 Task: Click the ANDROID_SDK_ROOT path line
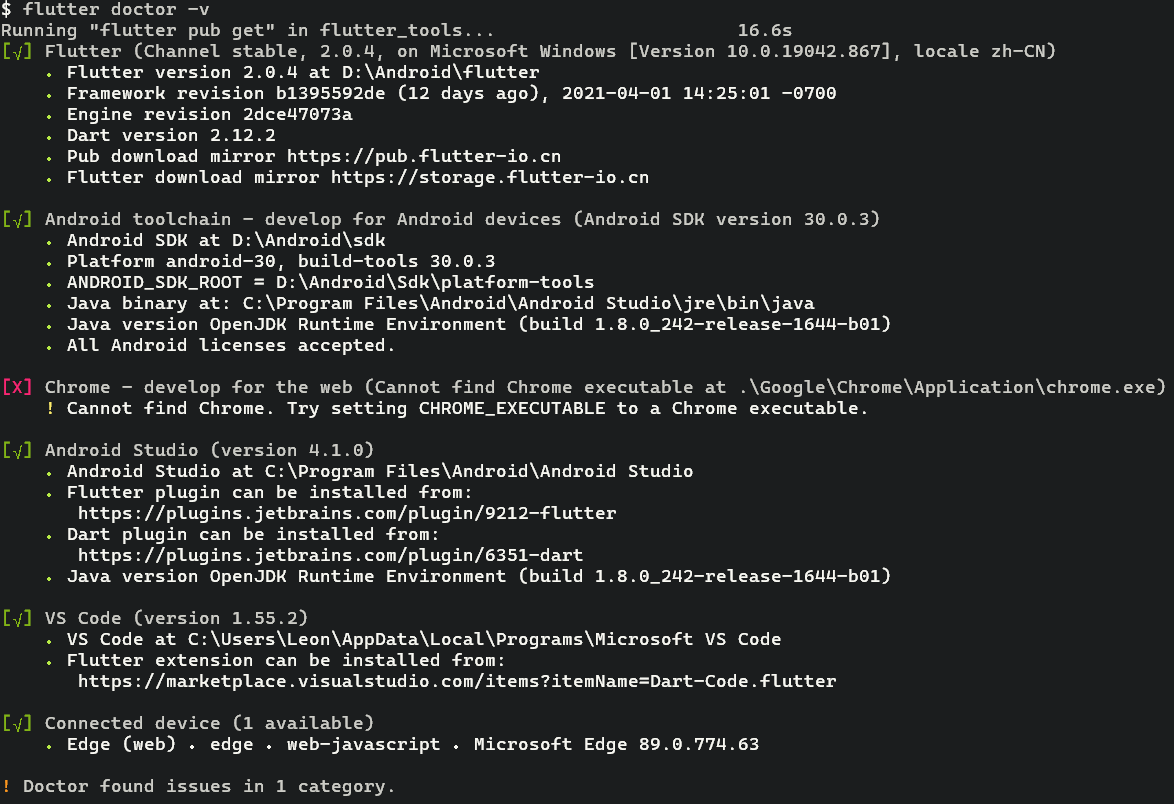(330, 283)
